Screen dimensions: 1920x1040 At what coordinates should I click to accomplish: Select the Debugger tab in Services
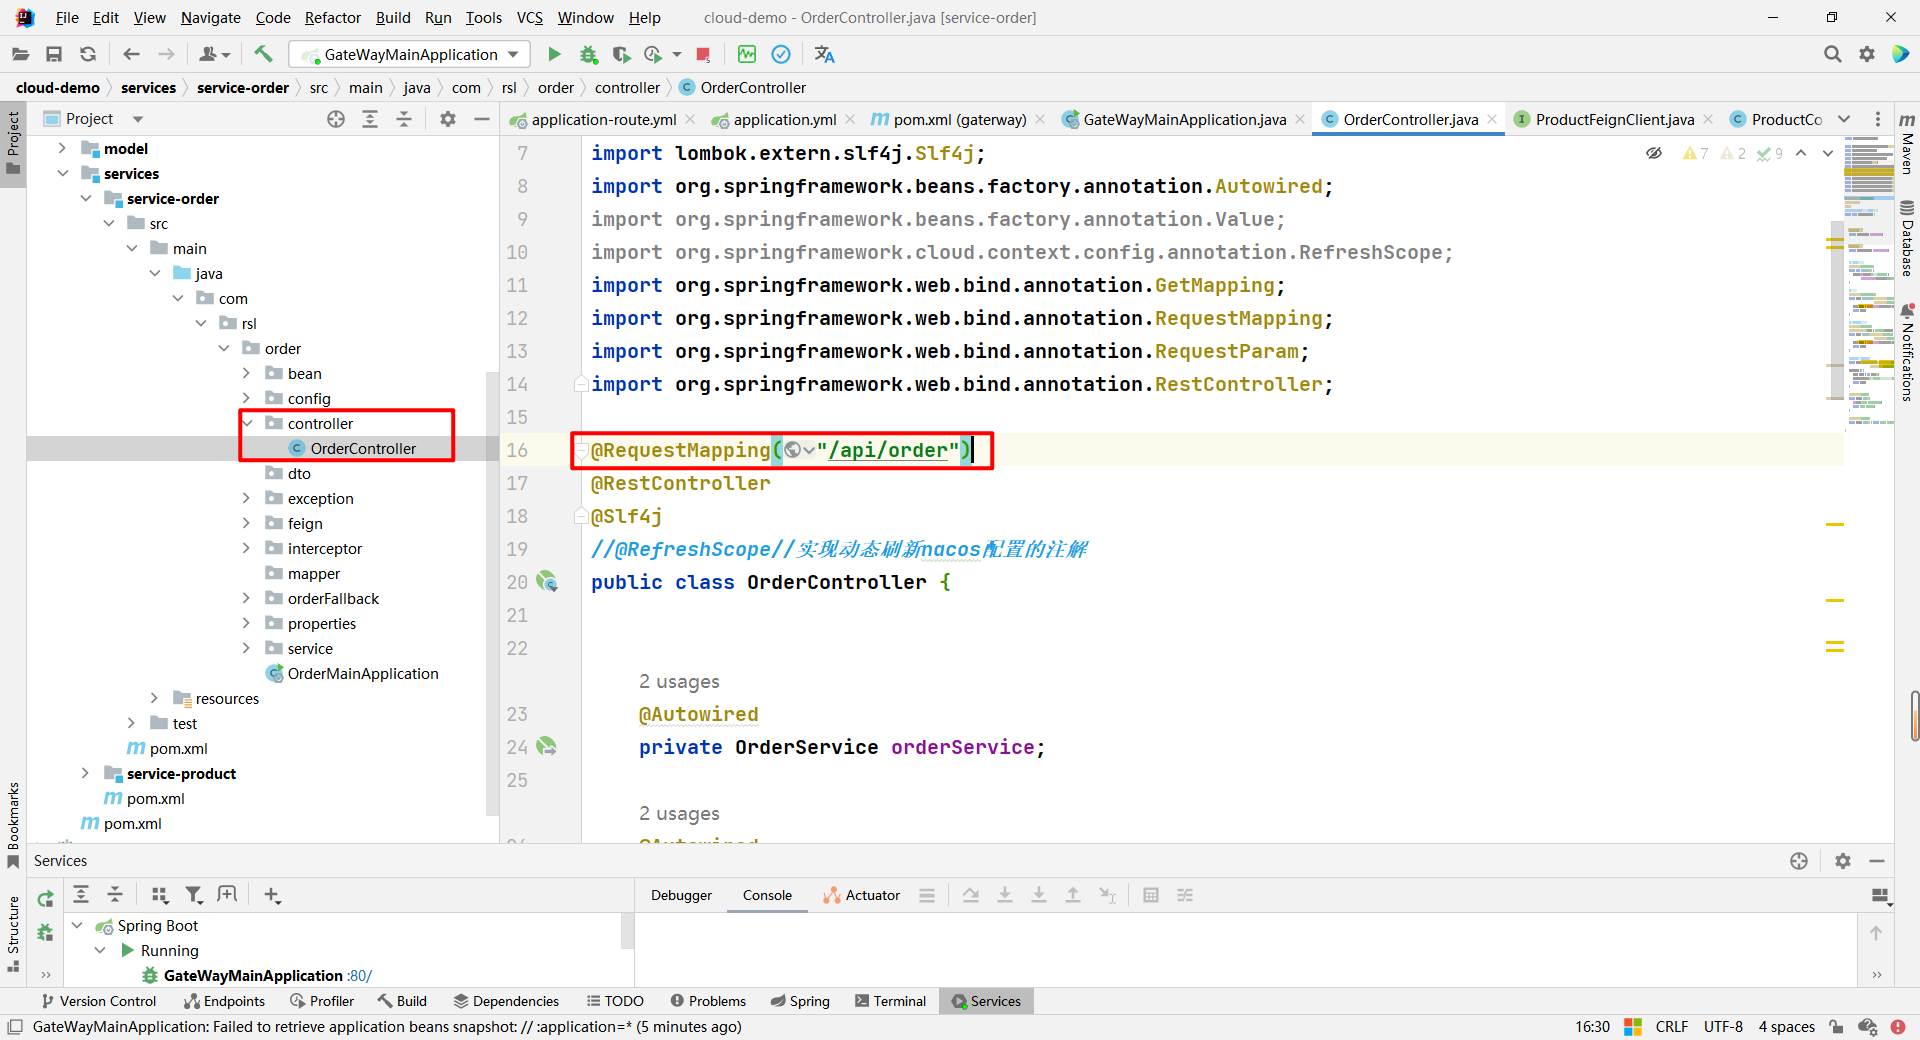(x=681, y=895)
